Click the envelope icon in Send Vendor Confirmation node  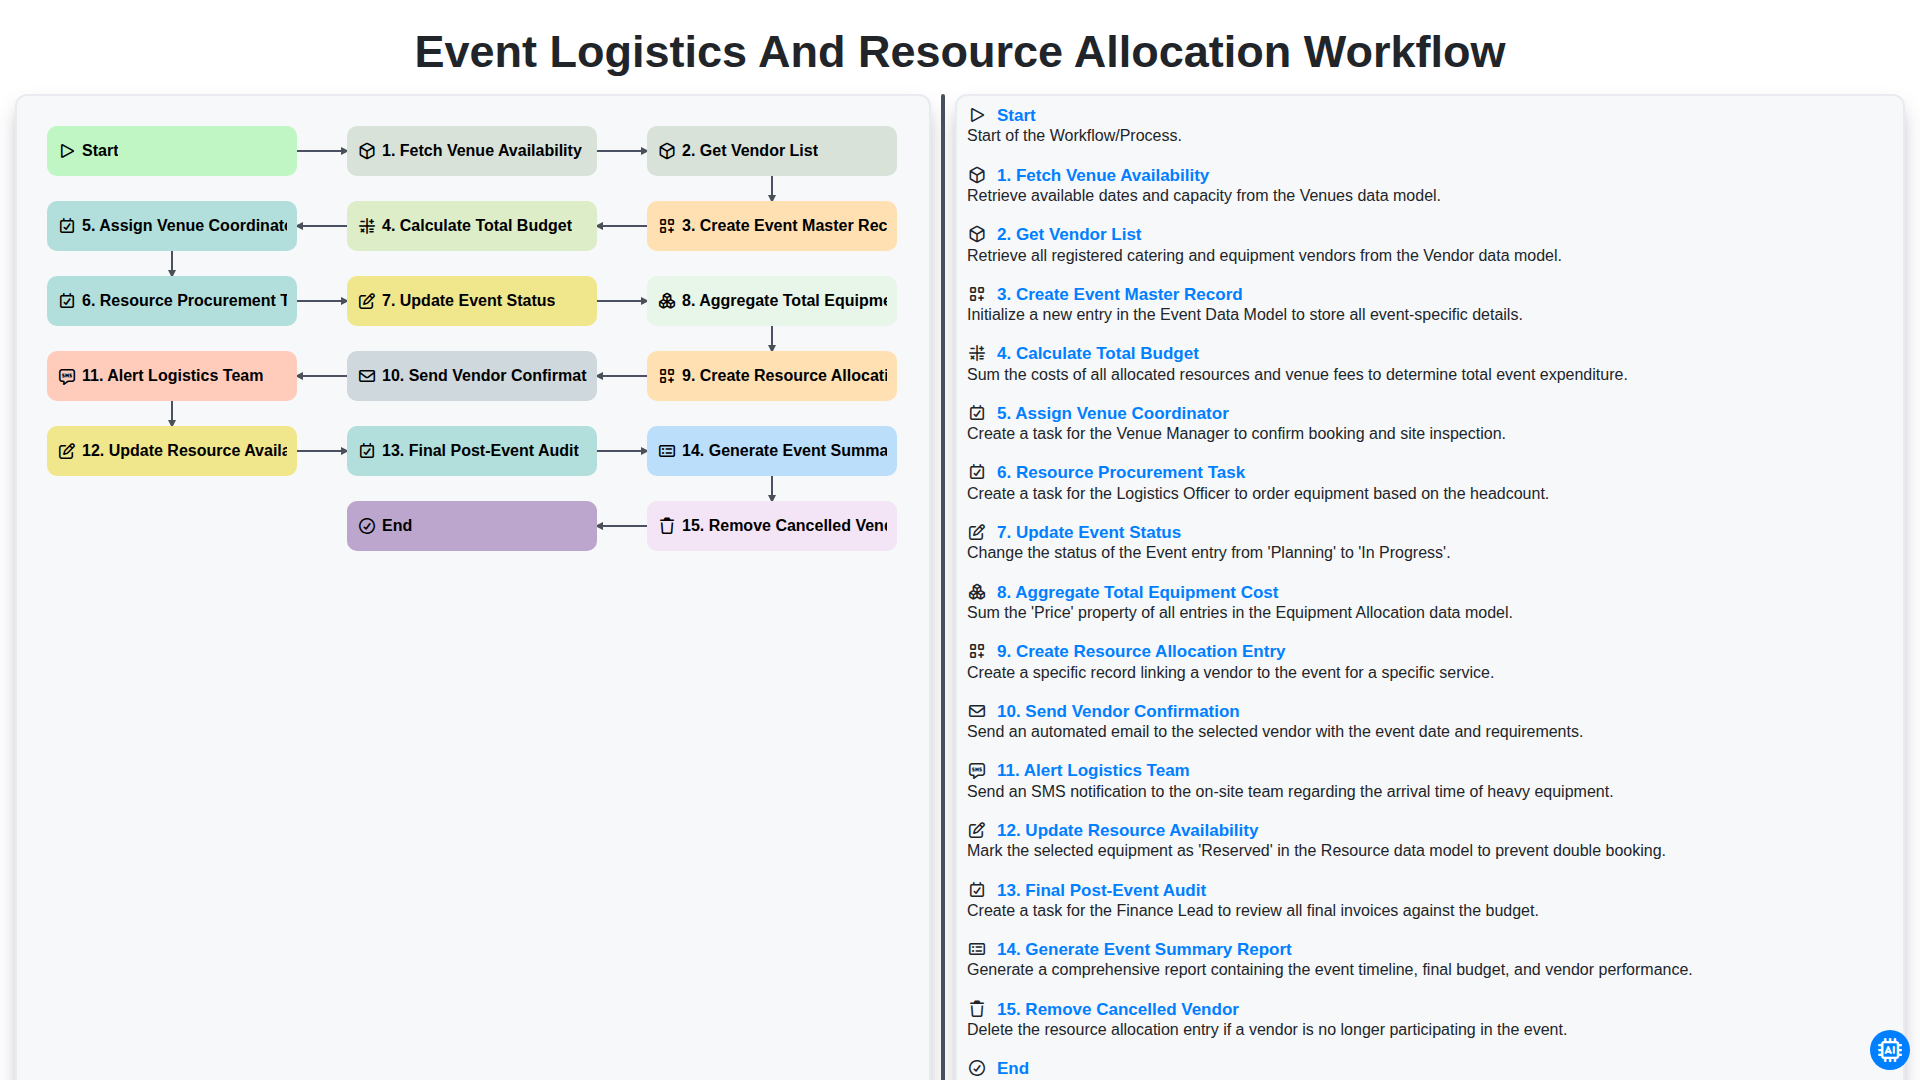(x=367, y=376)
